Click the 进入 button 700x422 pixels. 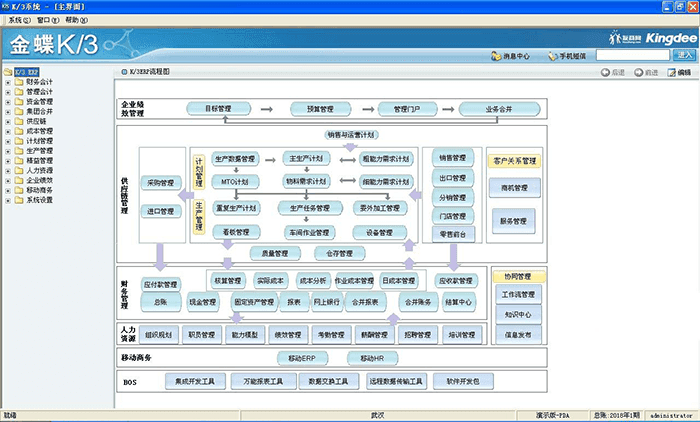[x=685, y=56]
